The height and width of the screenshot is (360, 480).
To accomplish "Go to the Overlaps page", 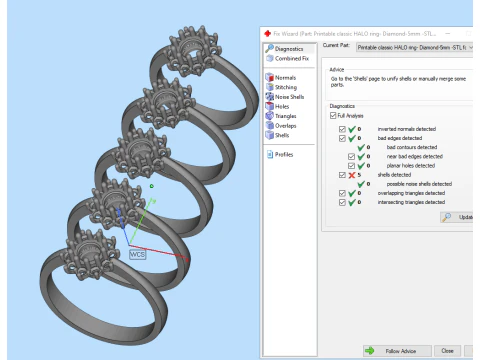I will 286,126.
